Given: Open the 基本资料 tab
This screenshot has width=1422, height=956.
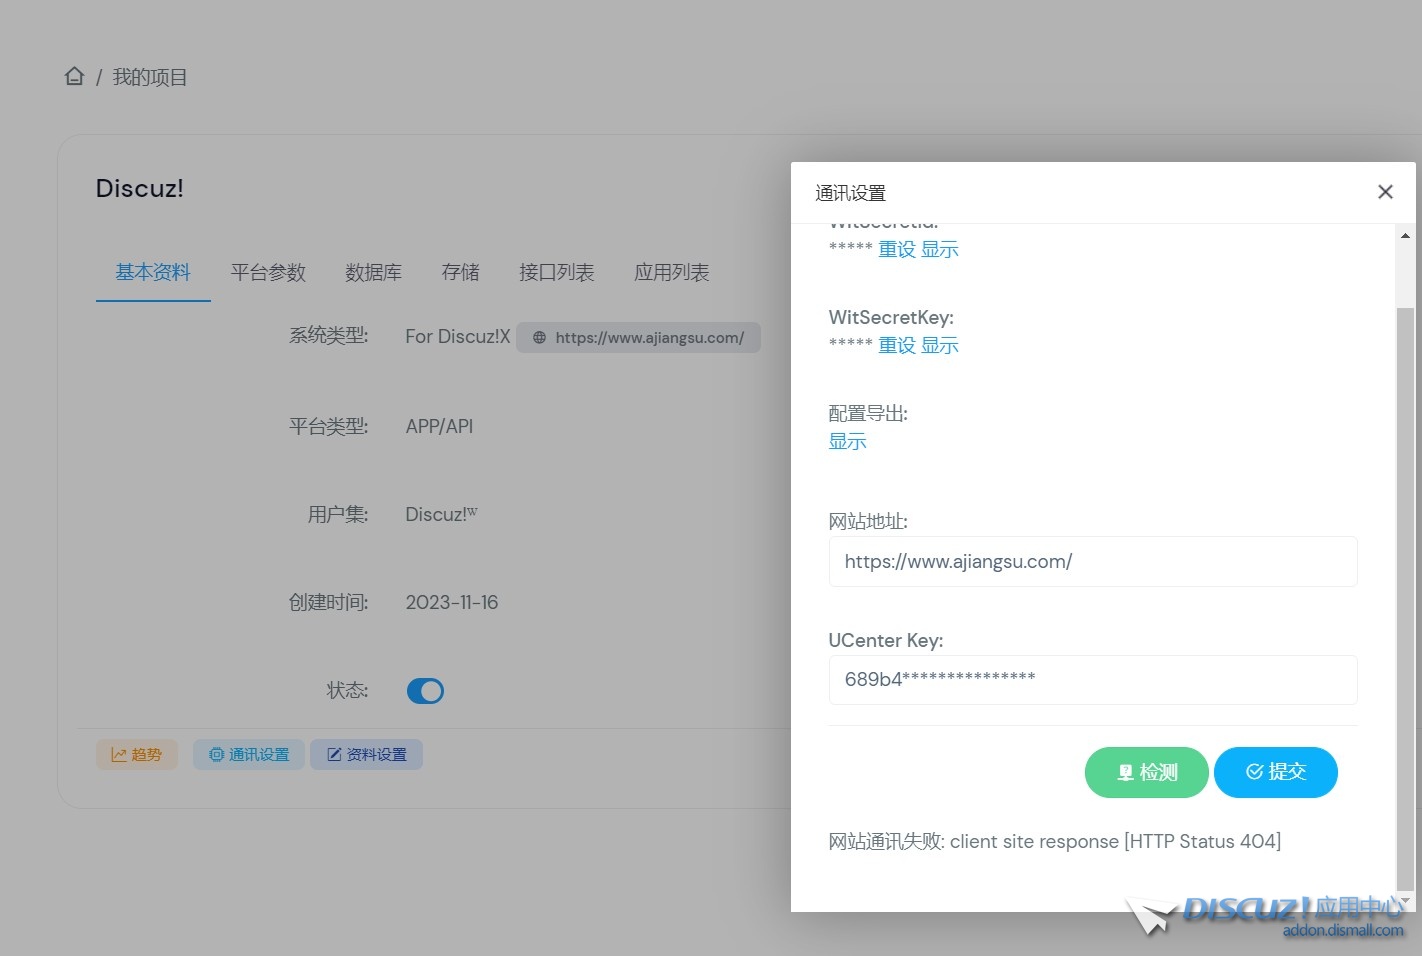Looking at the screenshot, I should pos(153,272).
